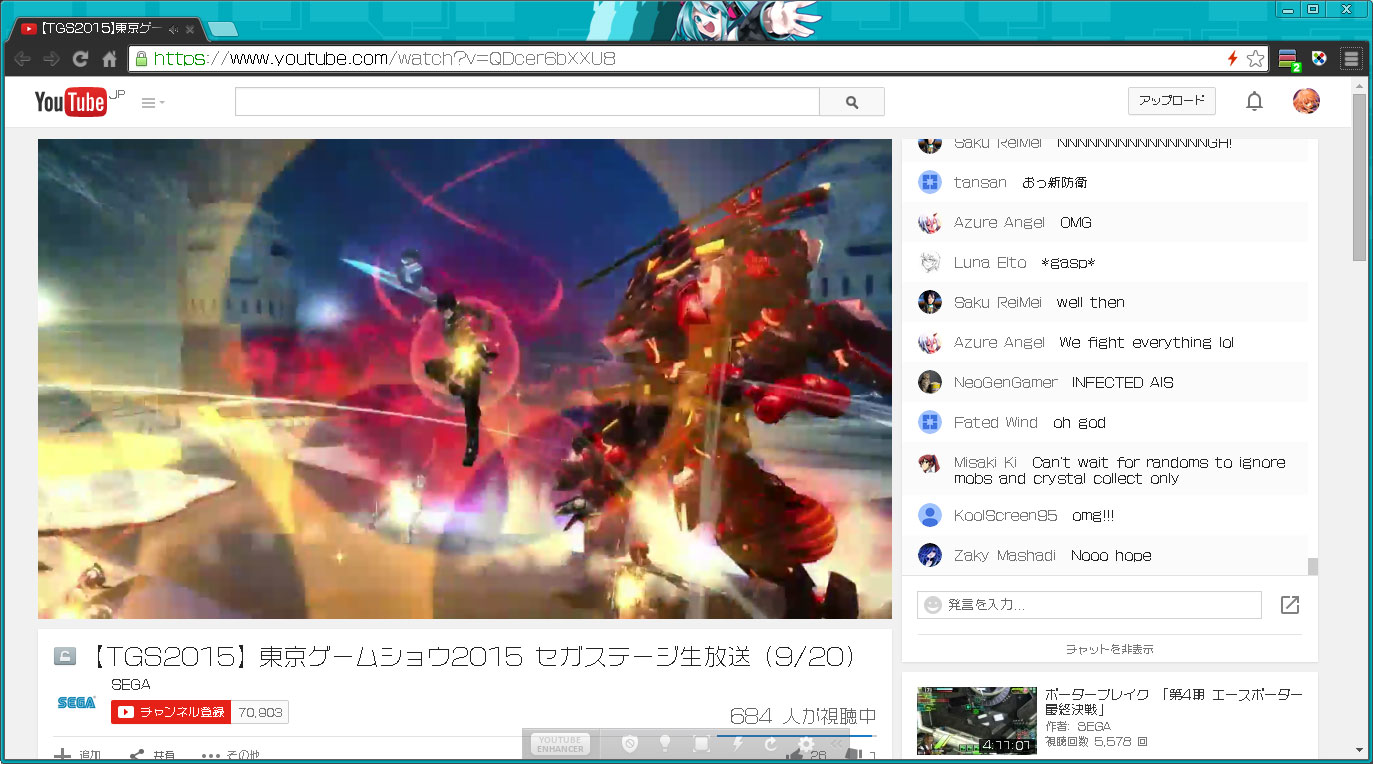Hide chat via チャットを非表示
The image size is (1373, 764).
tap(1109, 649)
